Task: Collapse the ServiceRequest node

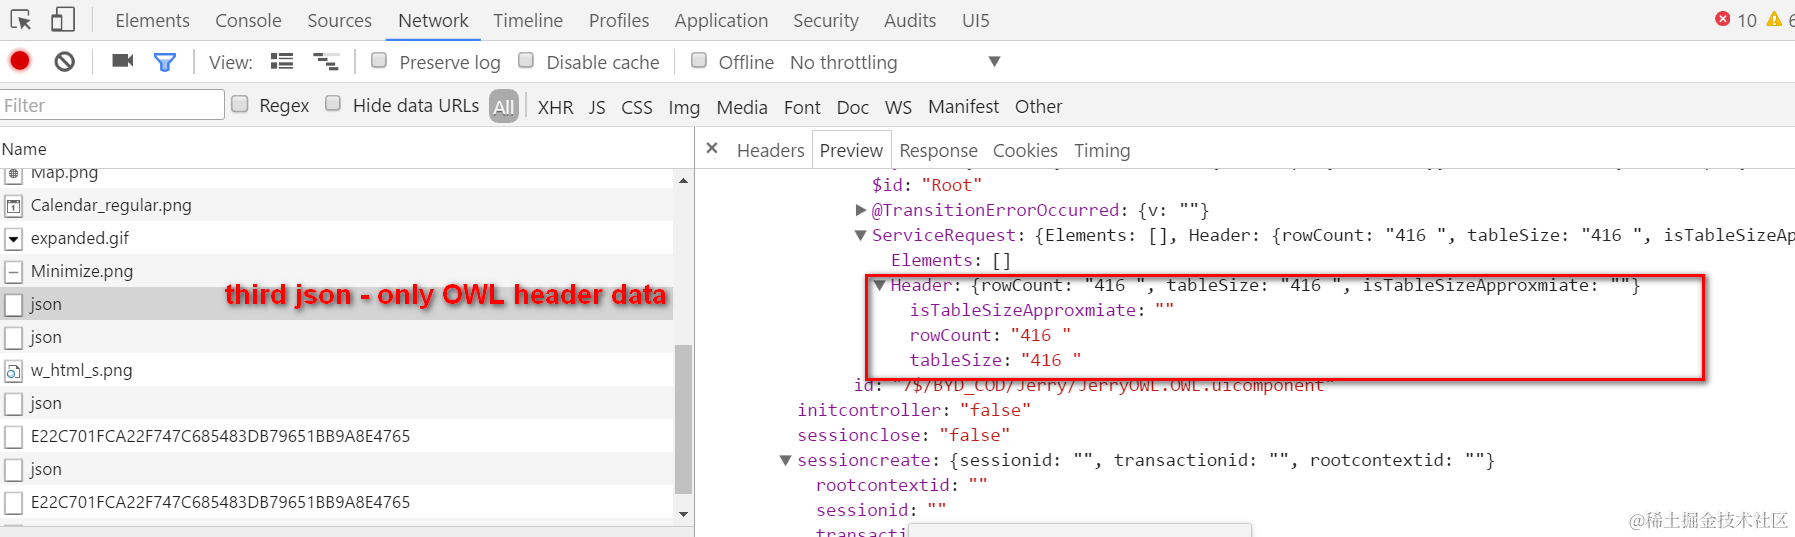Action: [x=861, y=235]
